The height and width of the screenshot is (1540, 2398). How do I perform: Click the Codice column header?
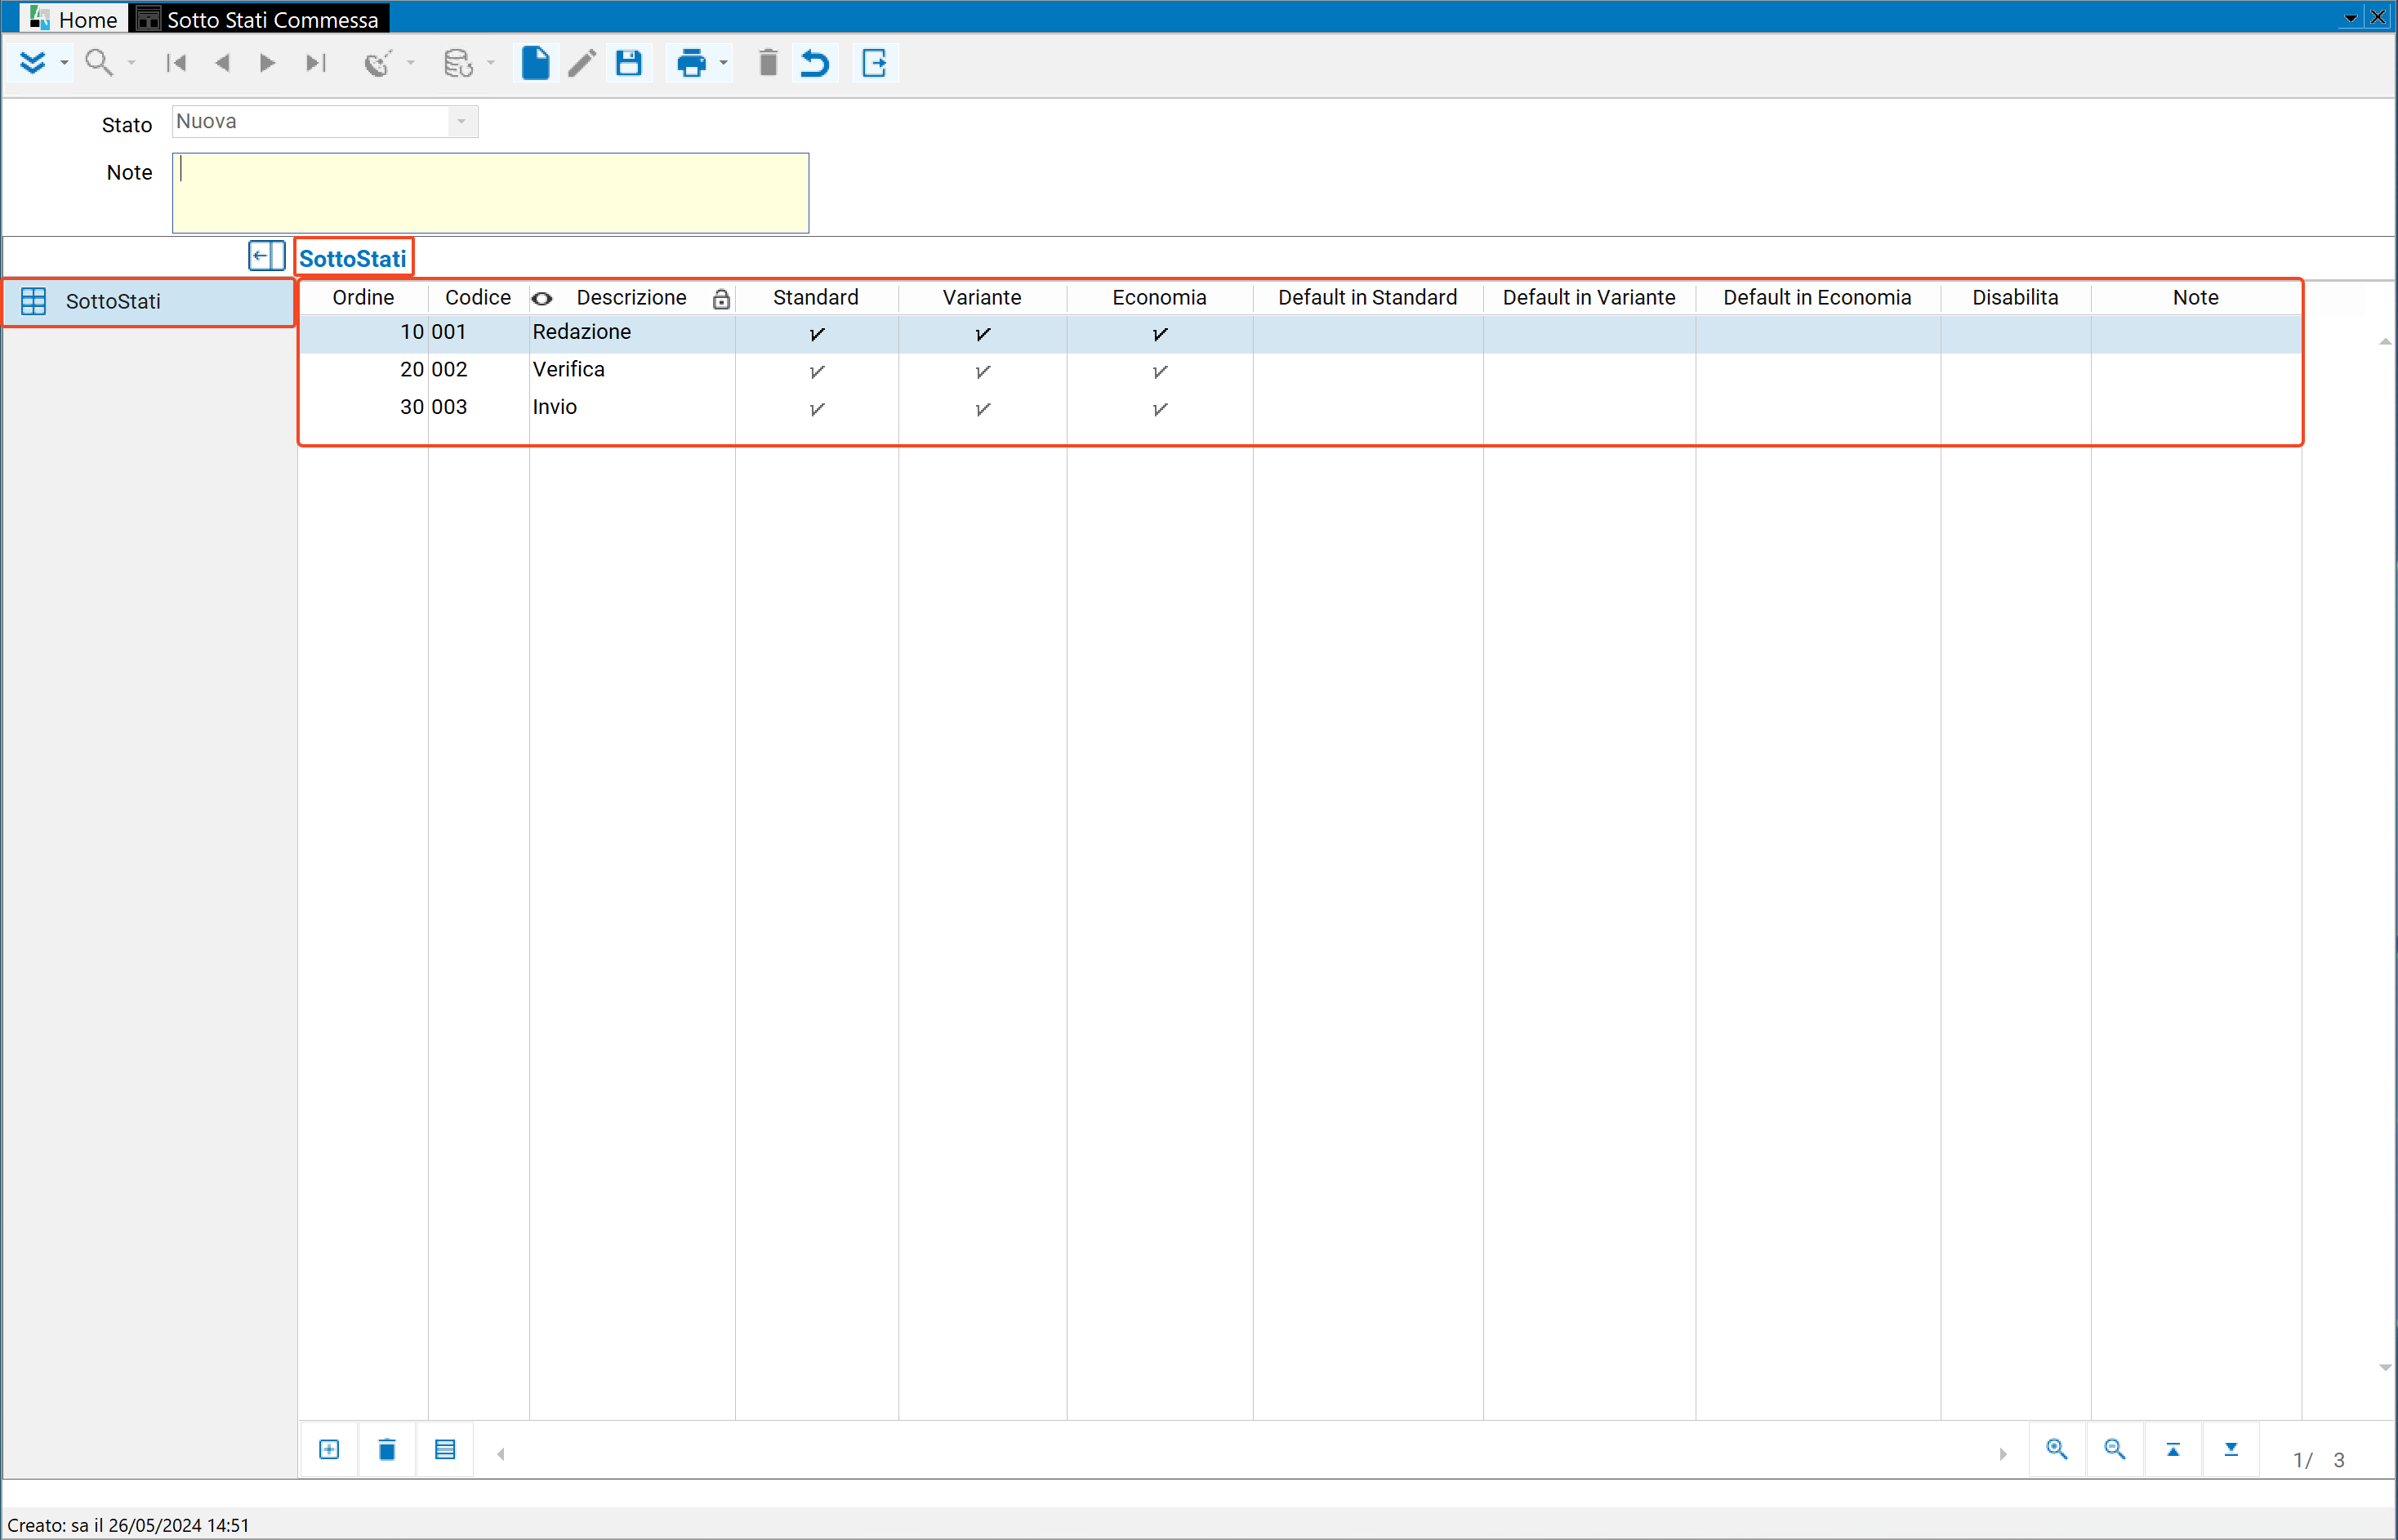click(478, 297)
